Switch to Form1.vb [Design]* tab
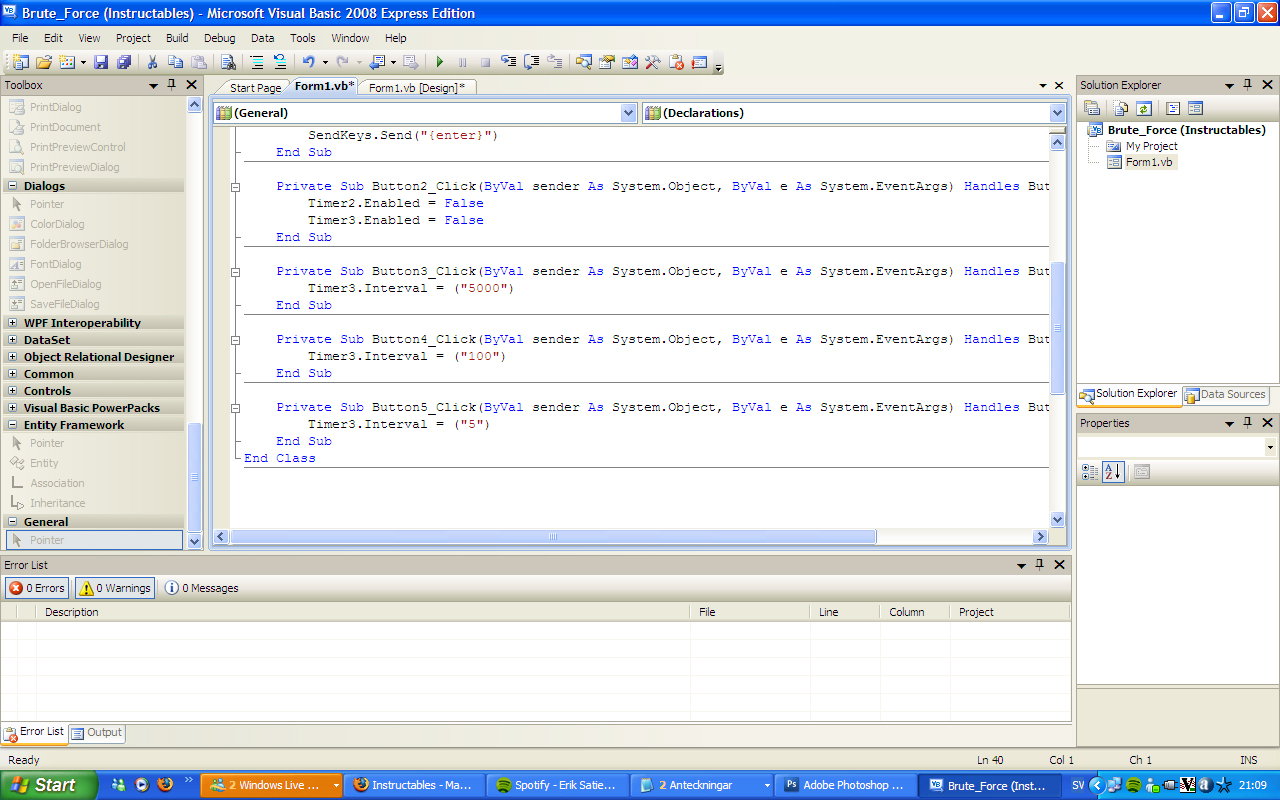The height and width of the screenshot is (800, 1280). click(x=417, y=88)
